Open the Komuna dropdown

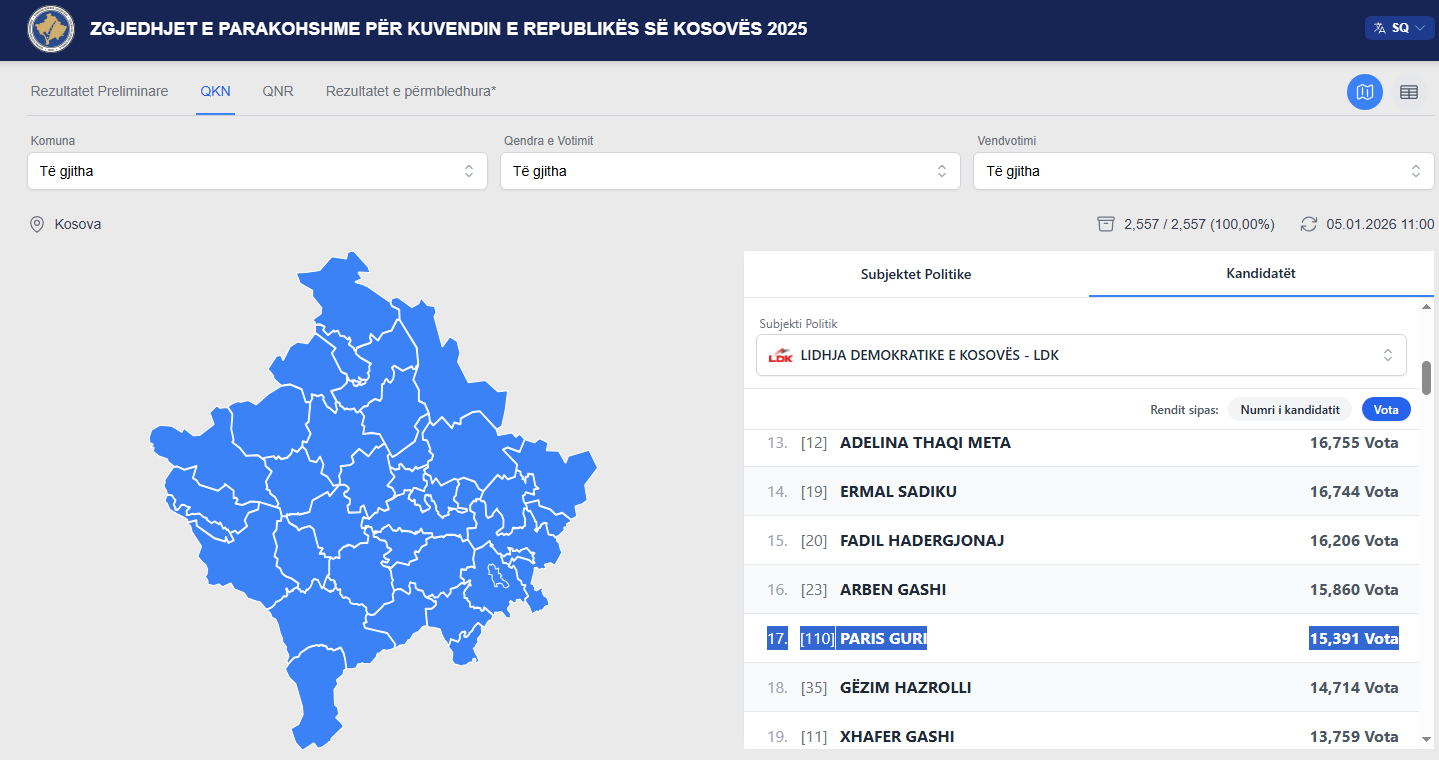pos(257,171)
